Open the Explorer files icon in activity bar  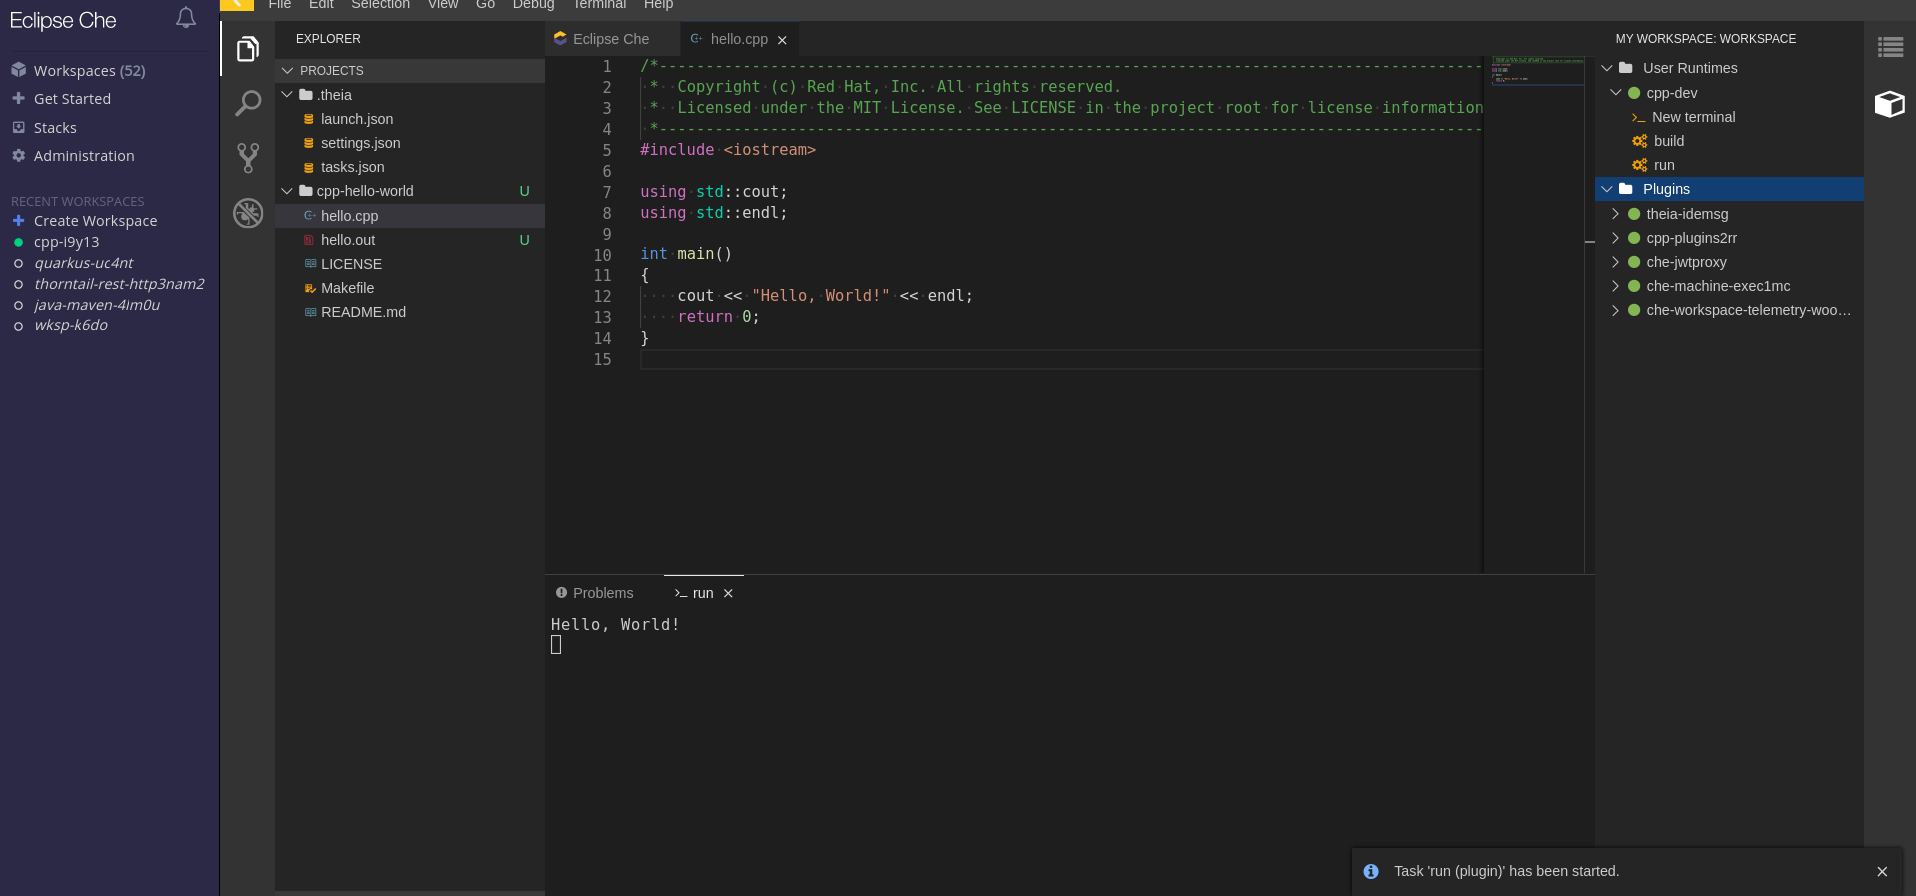click(247, 49)
